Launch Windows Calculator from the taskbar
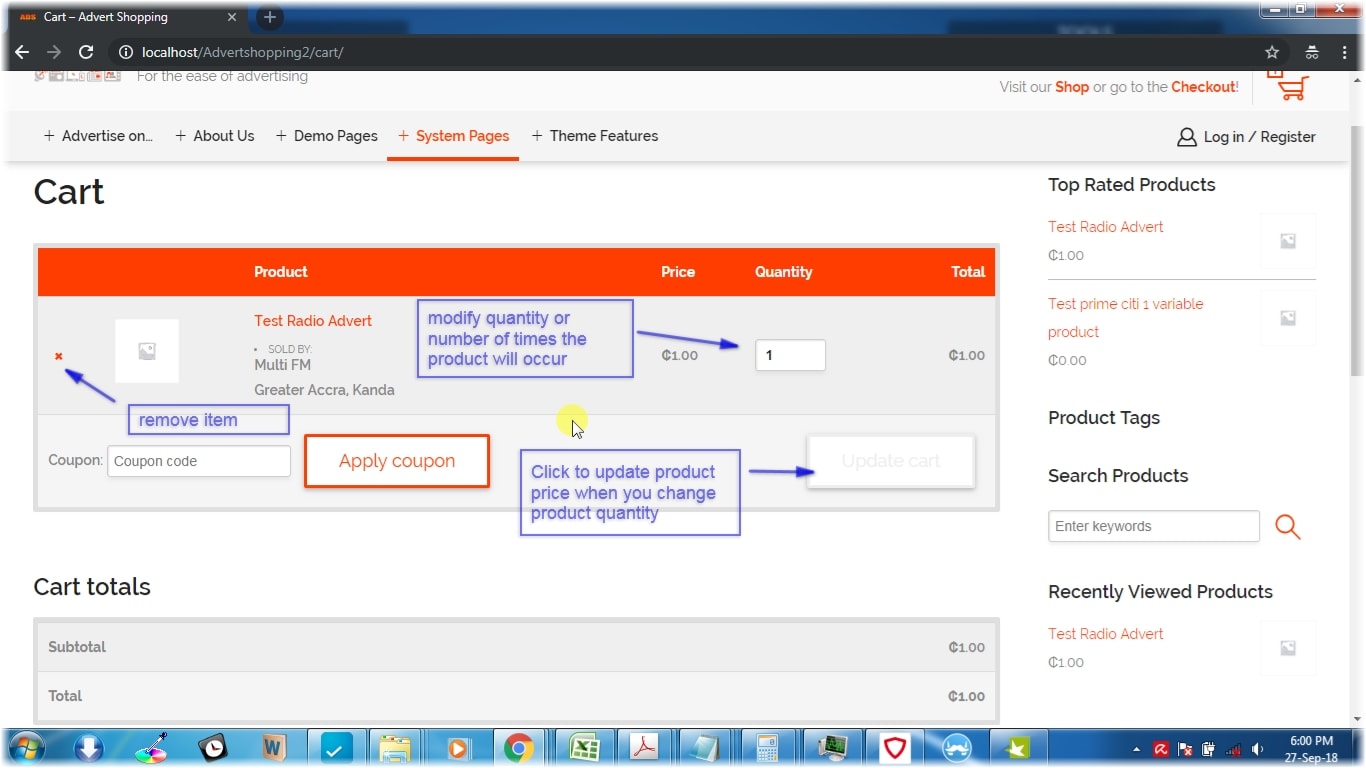 [767, 747]
